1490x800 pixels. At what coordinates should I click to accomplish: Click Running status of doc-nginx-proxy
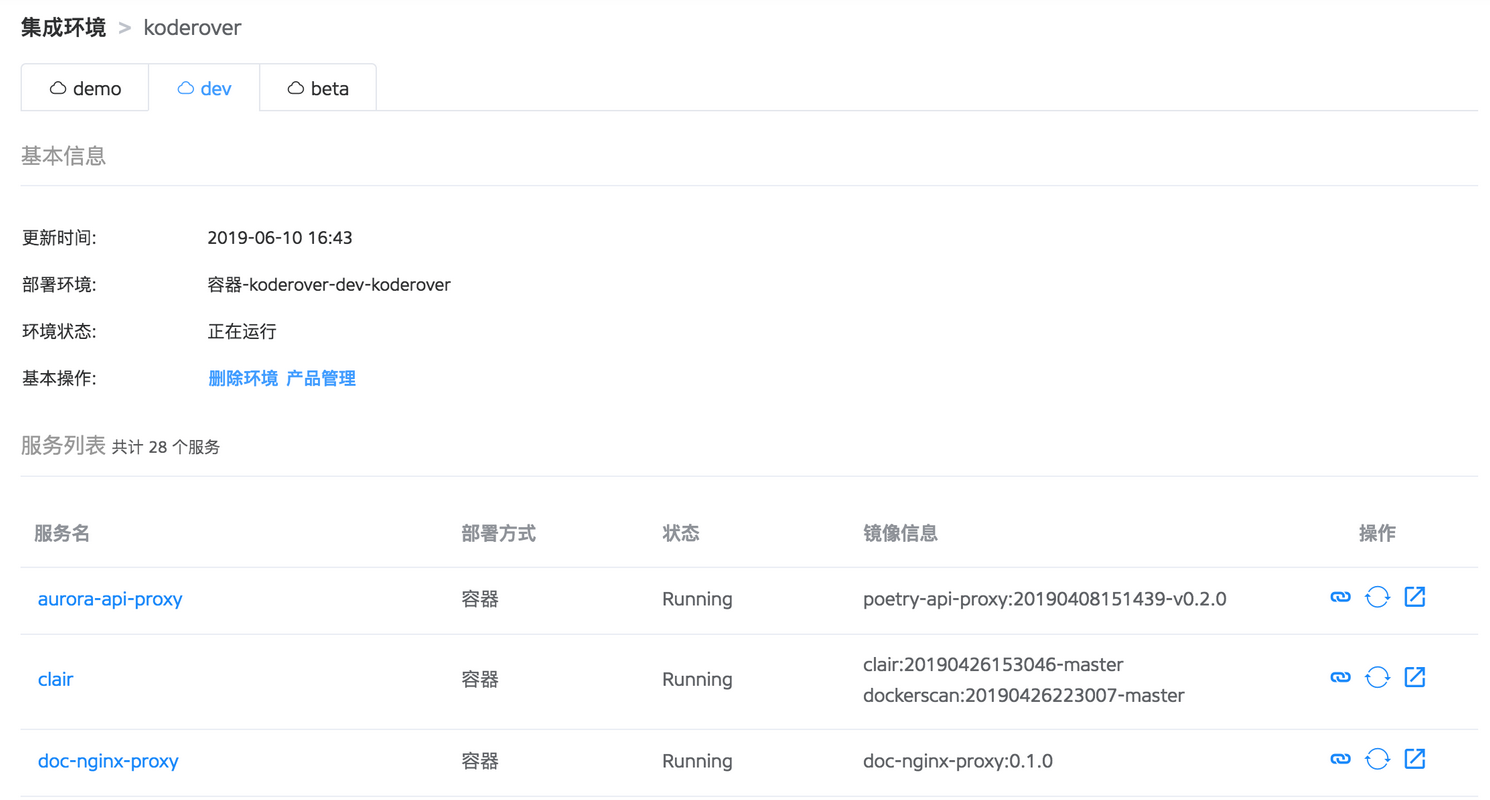[697, 761]
